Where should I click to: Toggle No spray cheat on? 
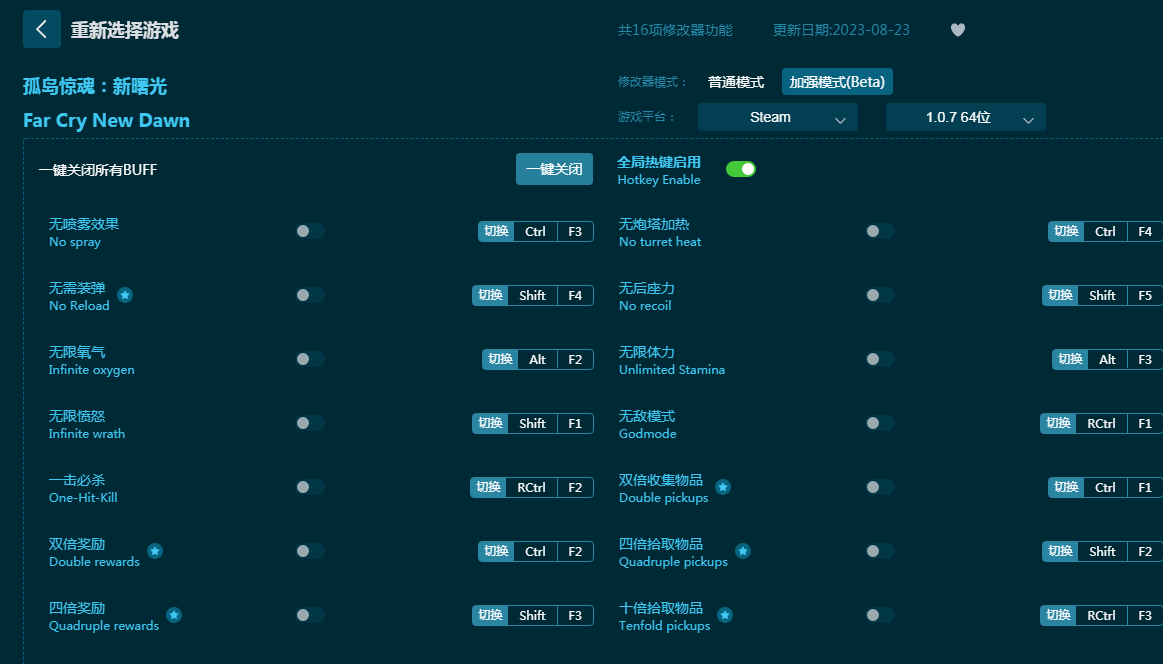(x=310, y=231)
